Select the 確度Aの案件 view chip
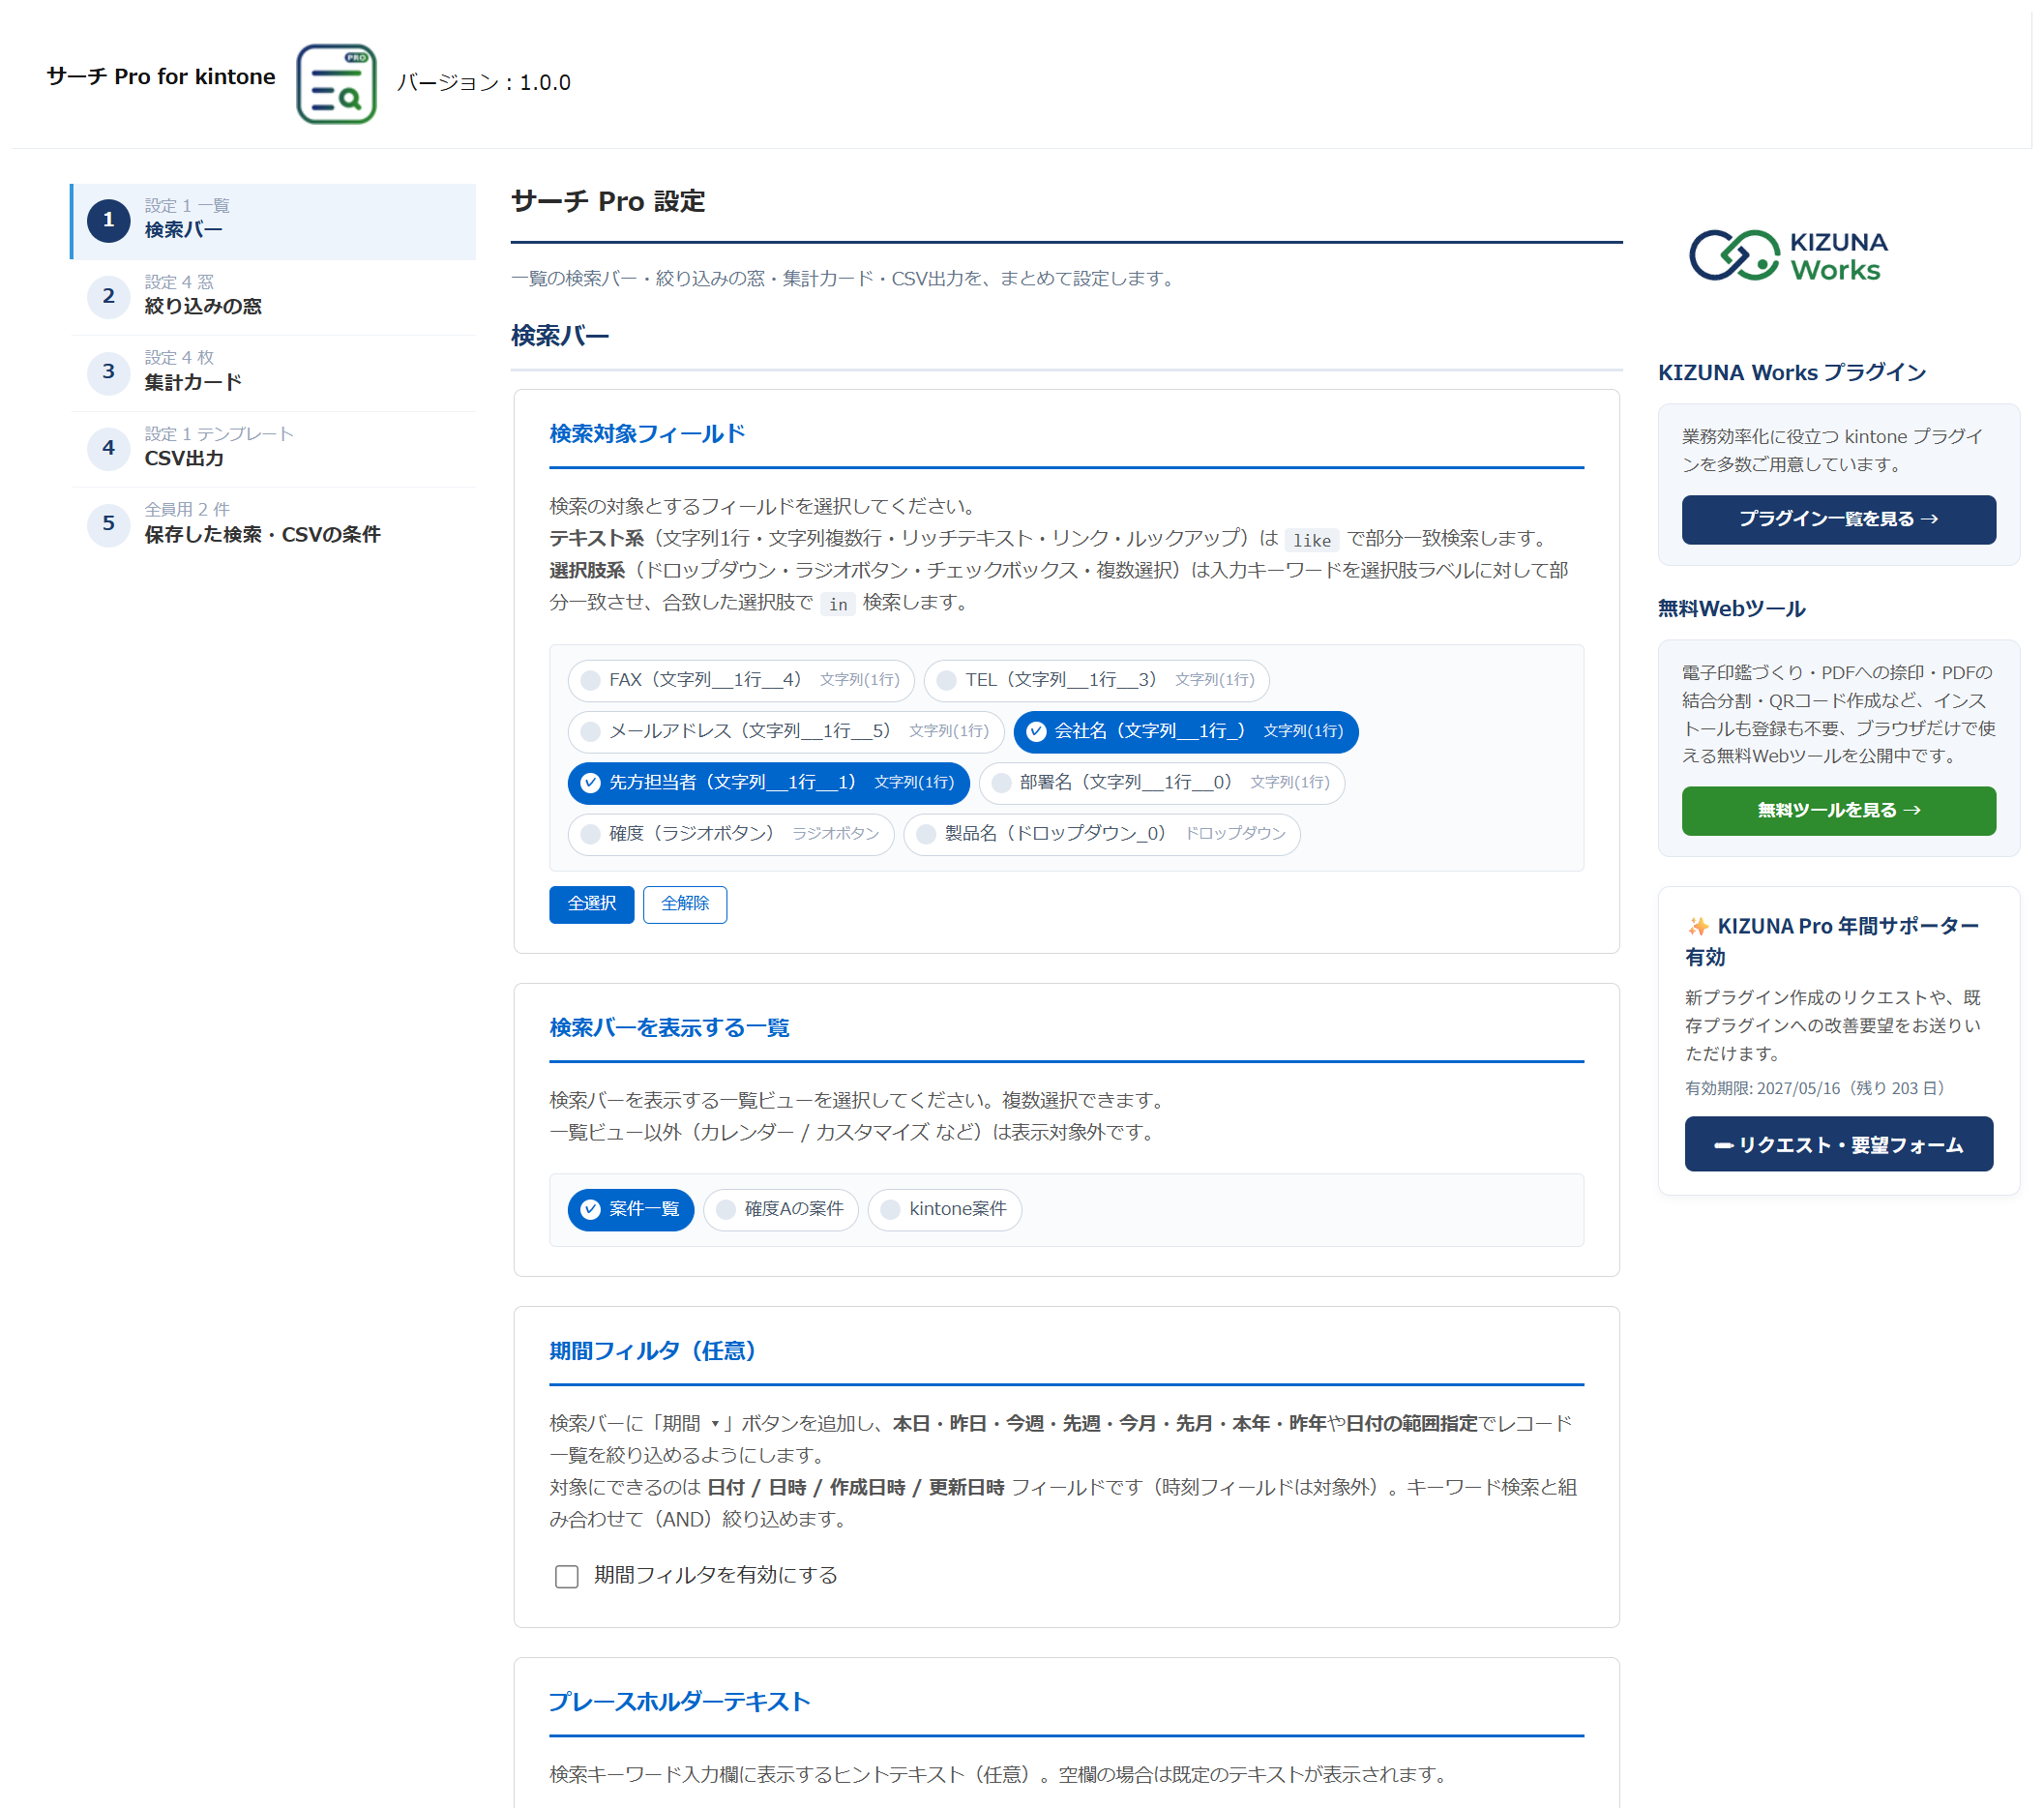Screen dimensions: 2044x1808 pos(780,1210)
